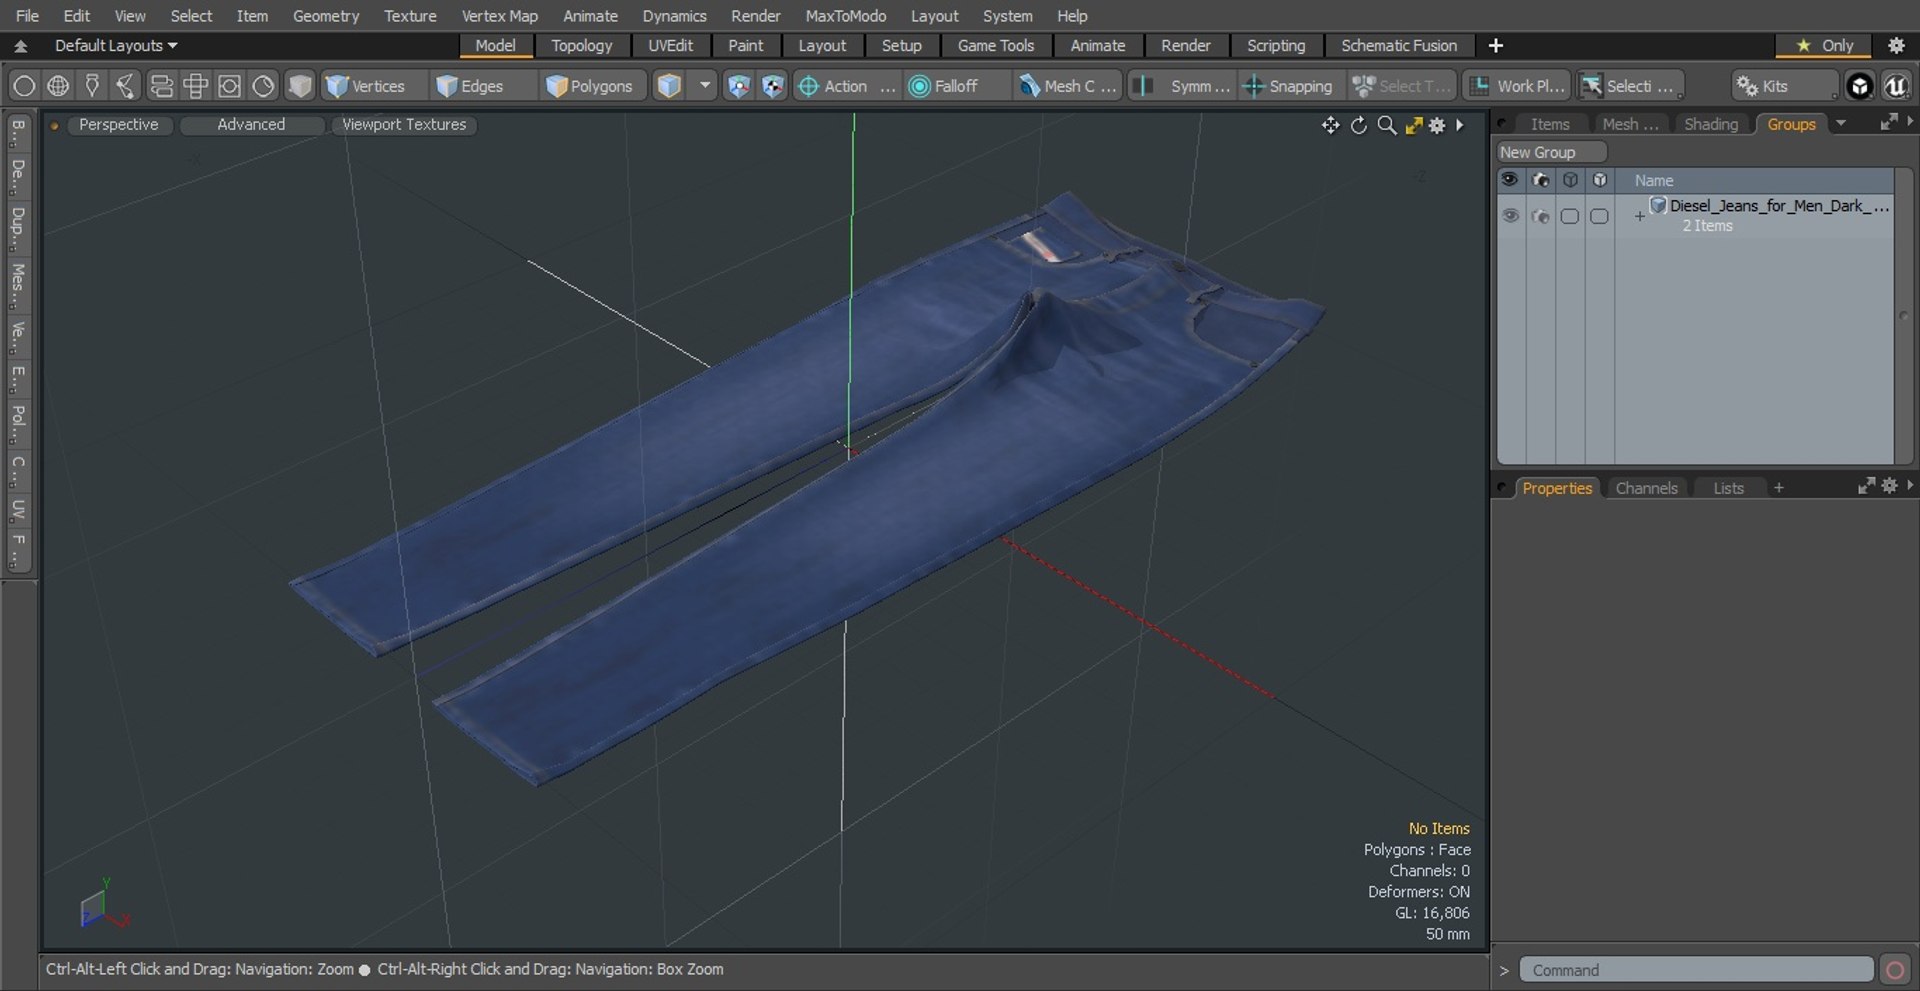Click the stacked cylinder layout icon
This screenshot has width=1920, height=991.
click(161, 86)
